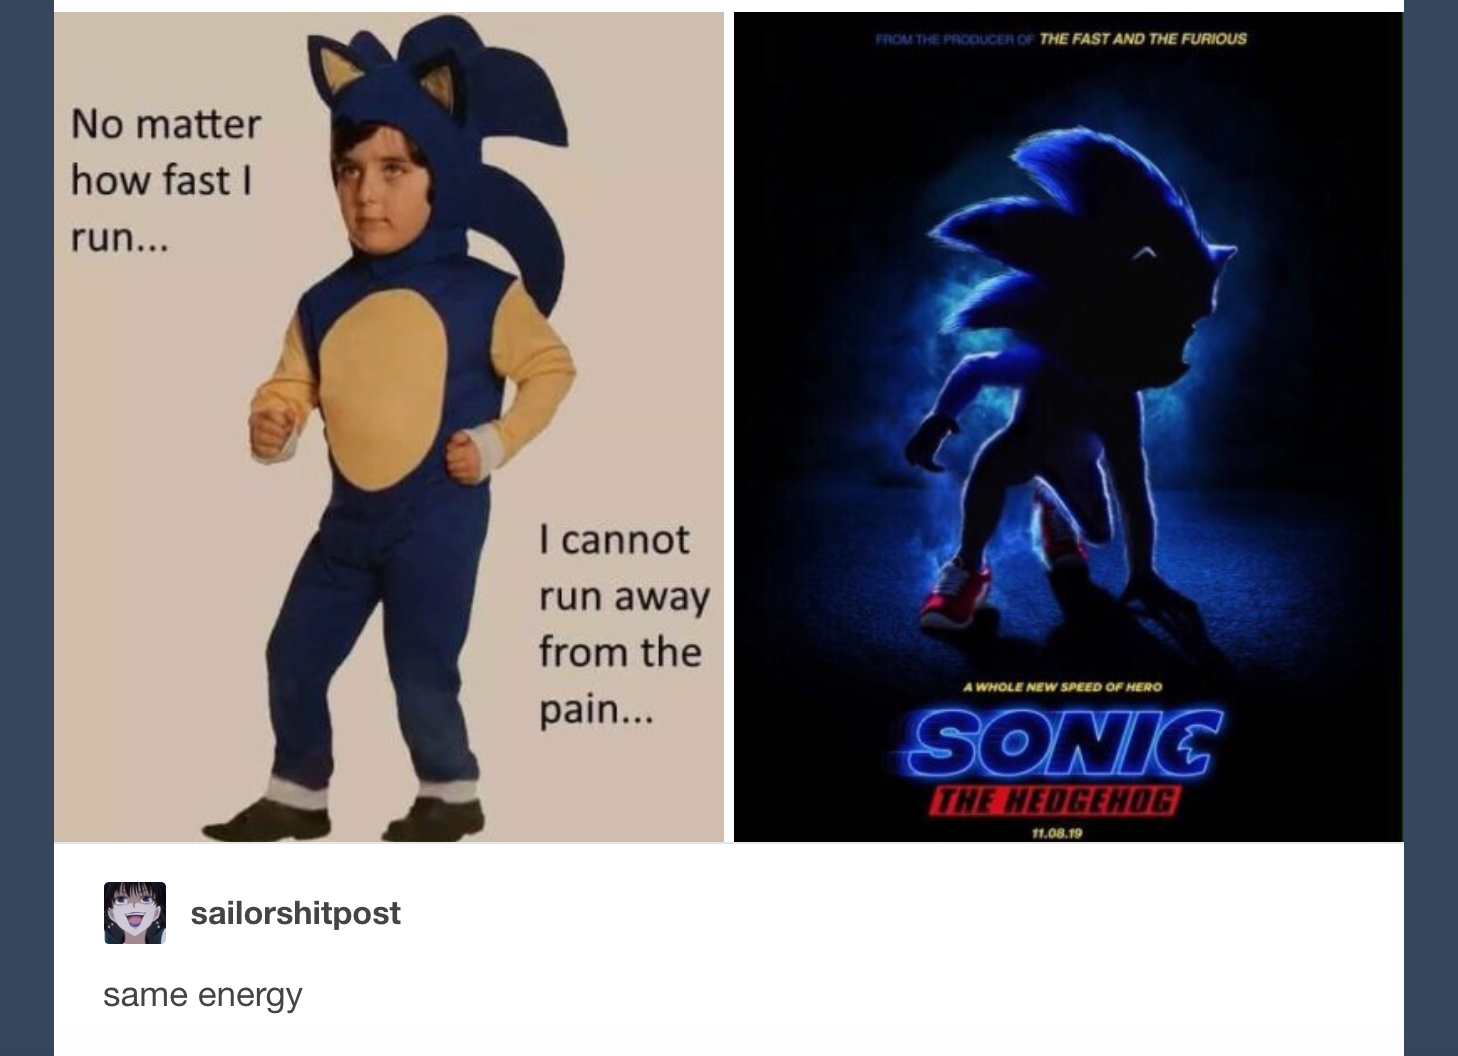Click the dark blue left page margin
The image size is (1458, 1056).
pyautogui.click(x=26, y=528)
